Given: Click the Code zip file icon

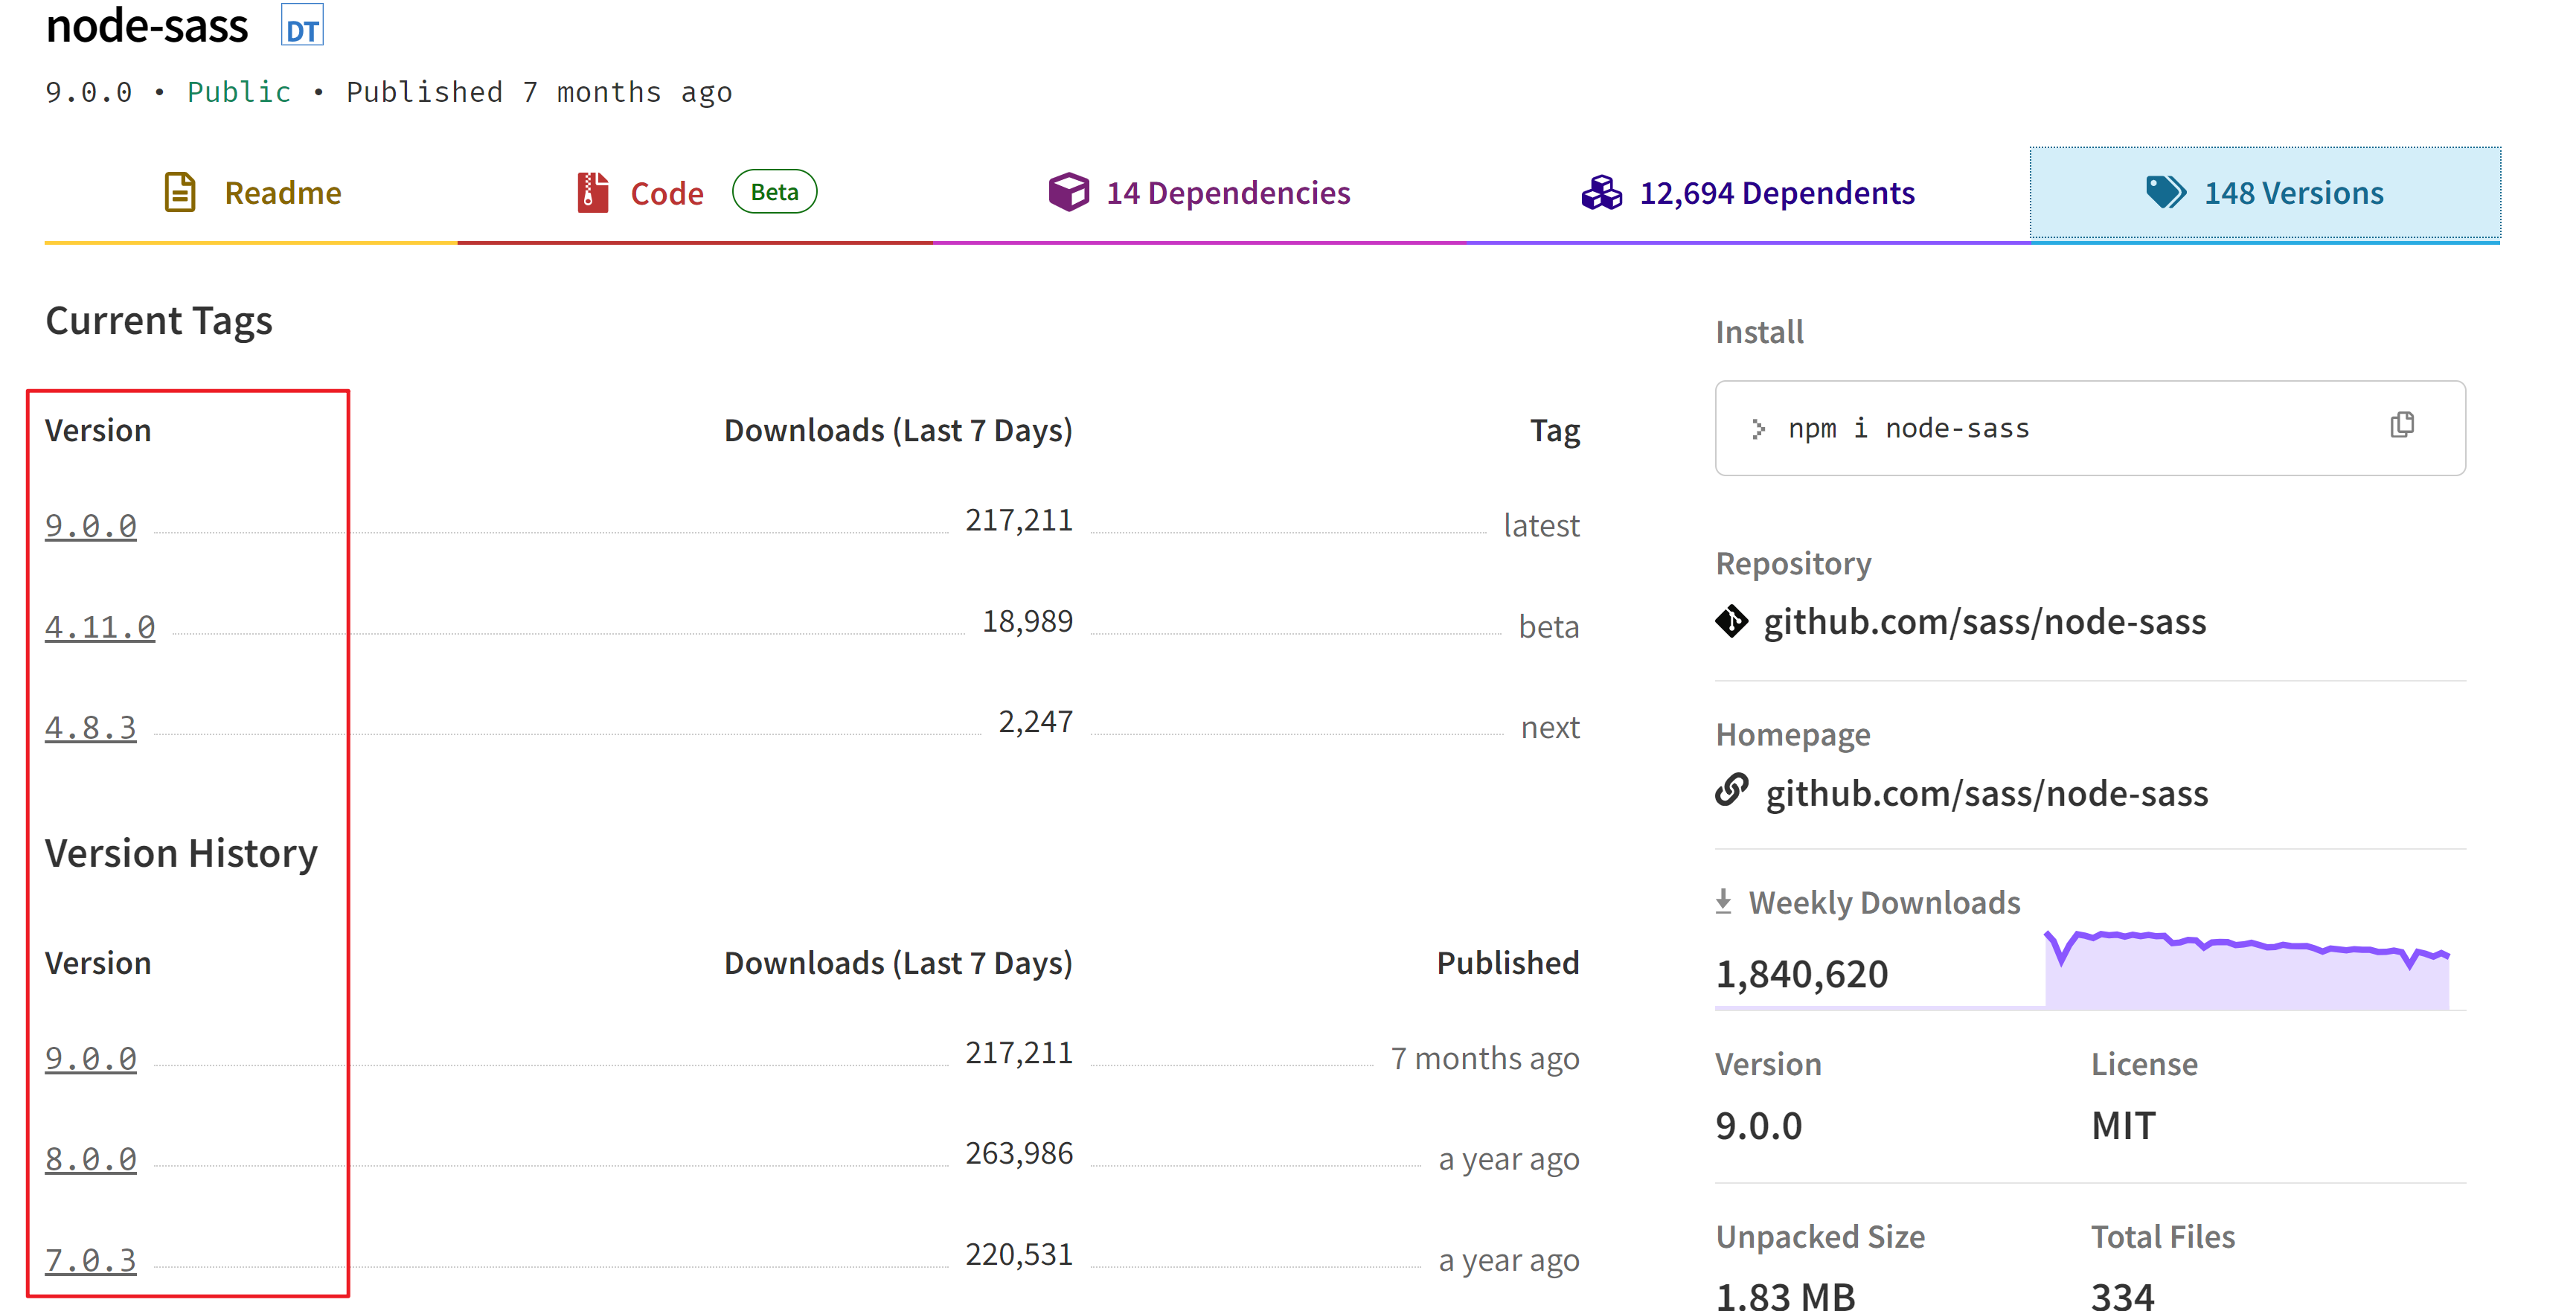Looking at the screenshot, I should (x=593, y=192).
